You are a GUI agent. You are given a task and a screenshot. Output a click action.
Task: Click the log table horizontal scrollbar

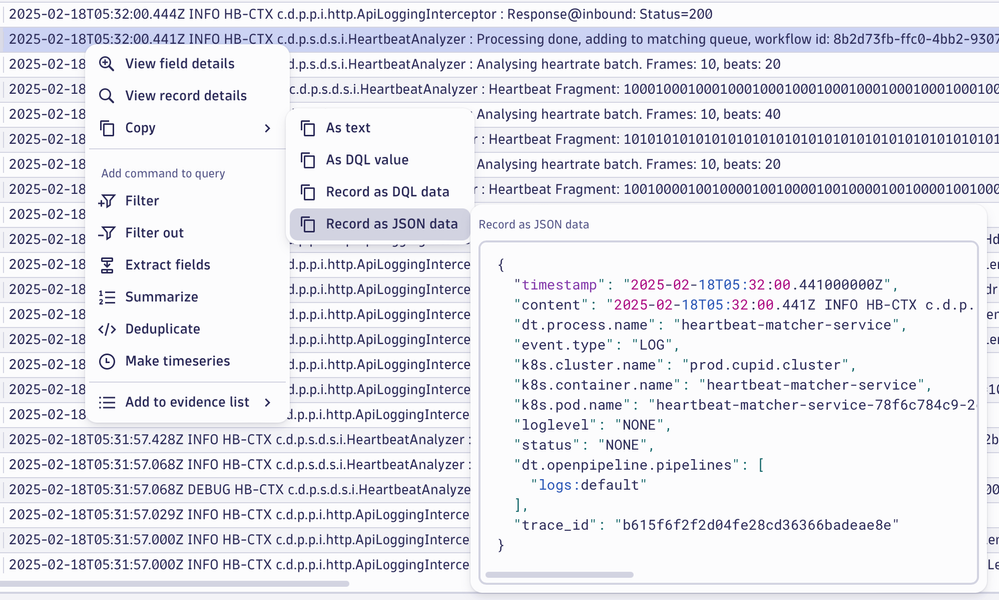pos(175,583)
